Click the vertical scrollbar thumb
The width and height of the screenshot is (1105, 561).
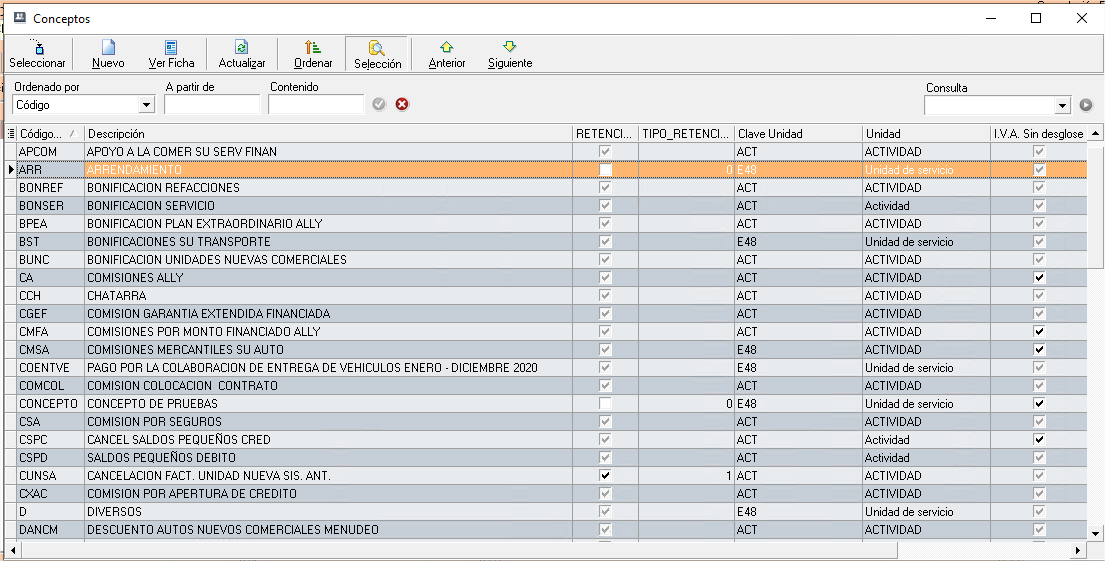point(1096,204)
